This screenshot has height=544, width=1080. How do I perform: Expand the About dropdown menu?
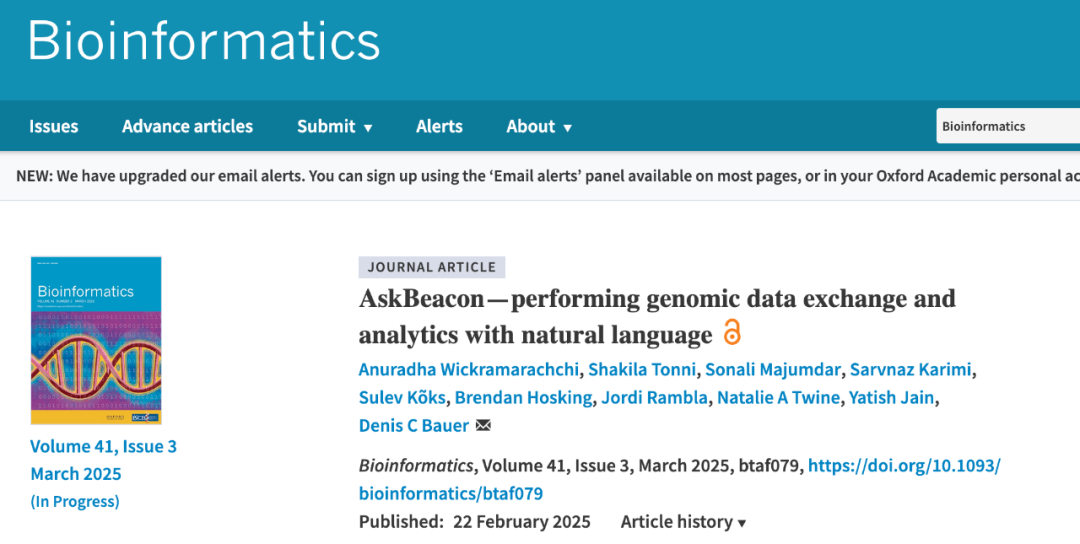pyautogui.click(x=539, y=126)
